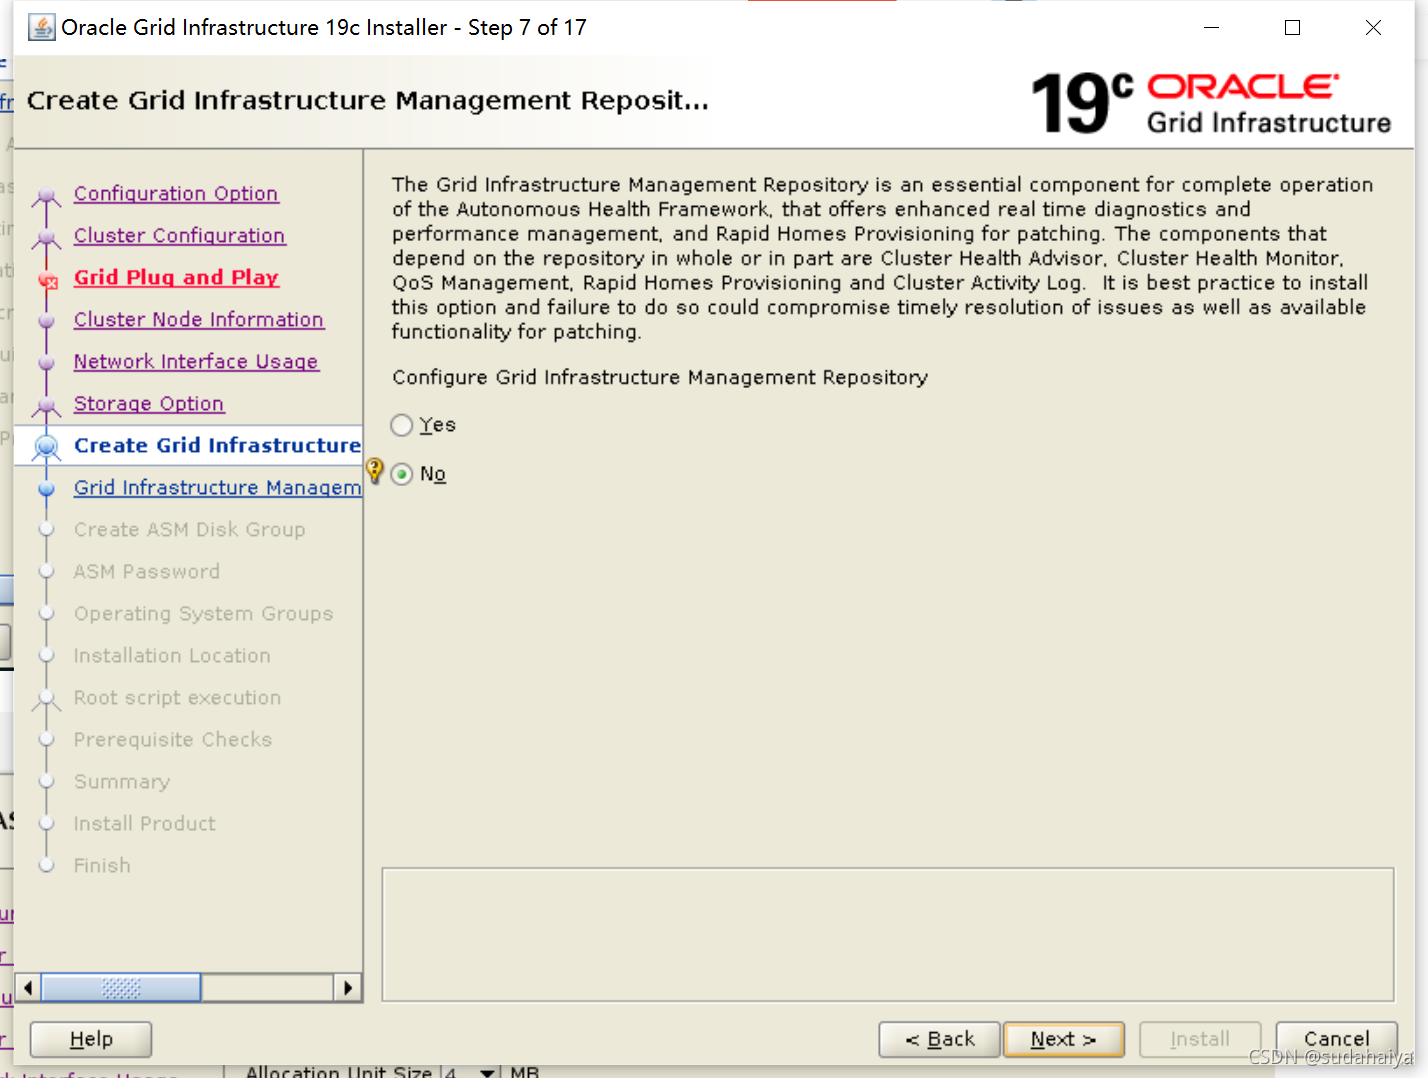Click the right arrow of the horizontal scrollbar

point(347,988)
